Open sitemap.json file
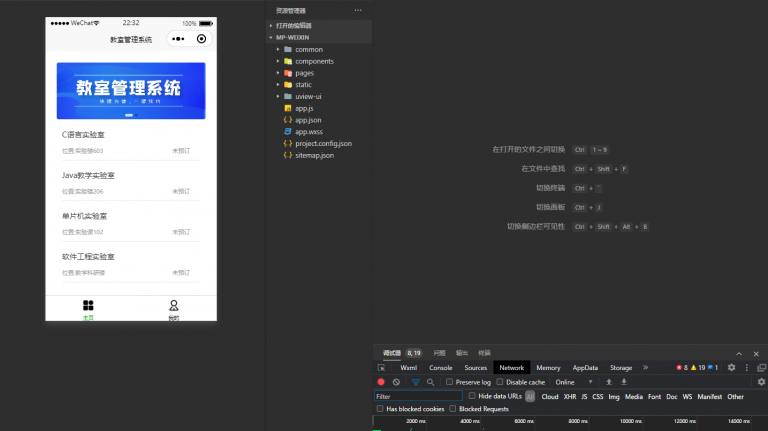 (314, 155)
